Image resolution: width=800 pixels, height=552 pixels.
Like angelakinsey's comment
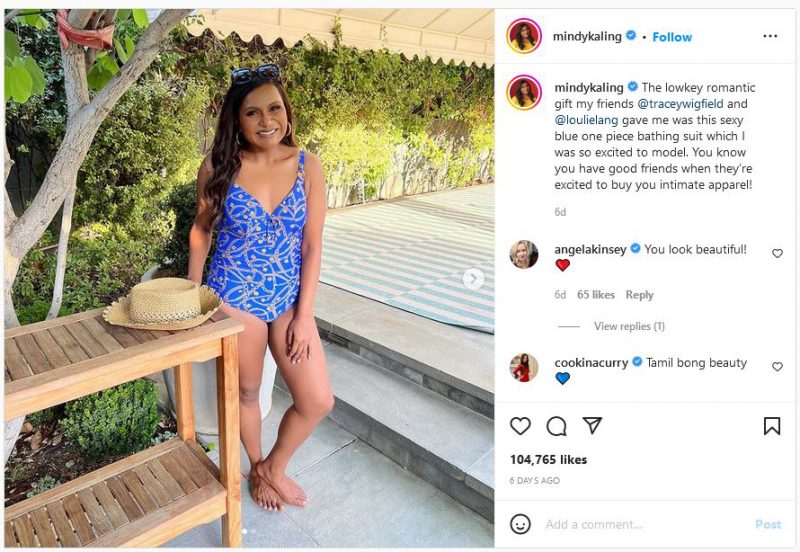(777, 254)
